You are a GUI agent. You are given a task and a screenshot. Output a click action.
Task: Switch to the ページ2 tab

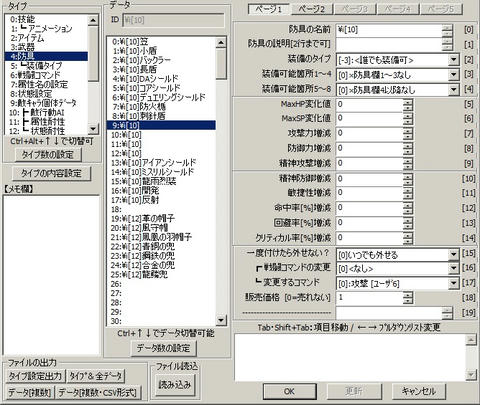(312, 9)
